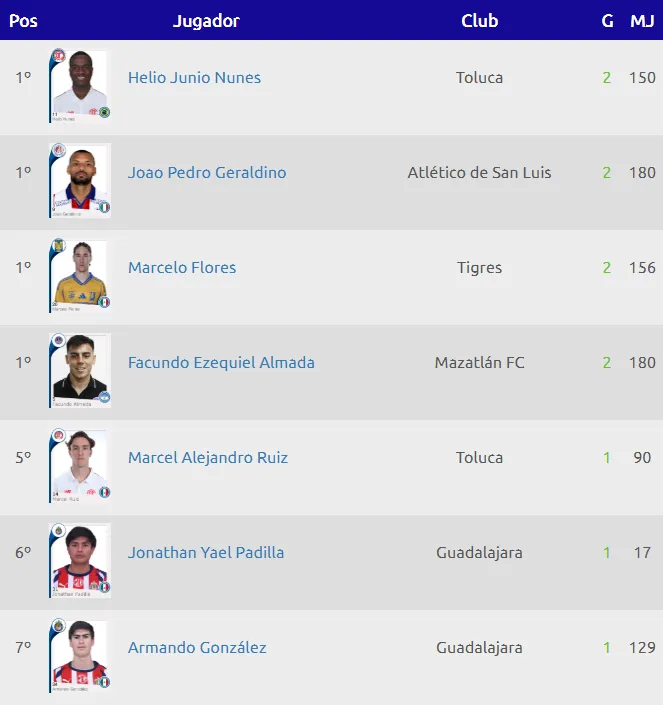The height and width of the screenshot is (705, 663).
Task: Click Marcel Alejandro Ruiz player photo
Action: [x=79, y=465]
